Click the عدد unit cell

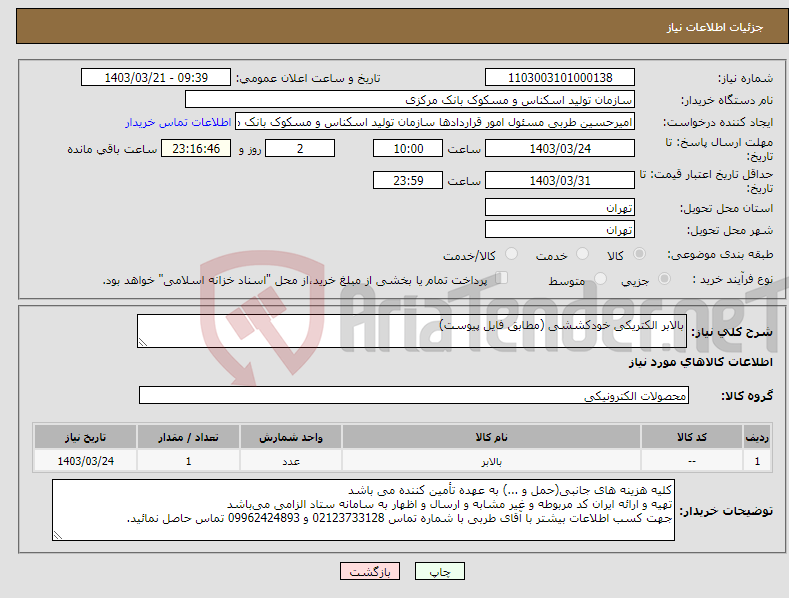[291, 461]
